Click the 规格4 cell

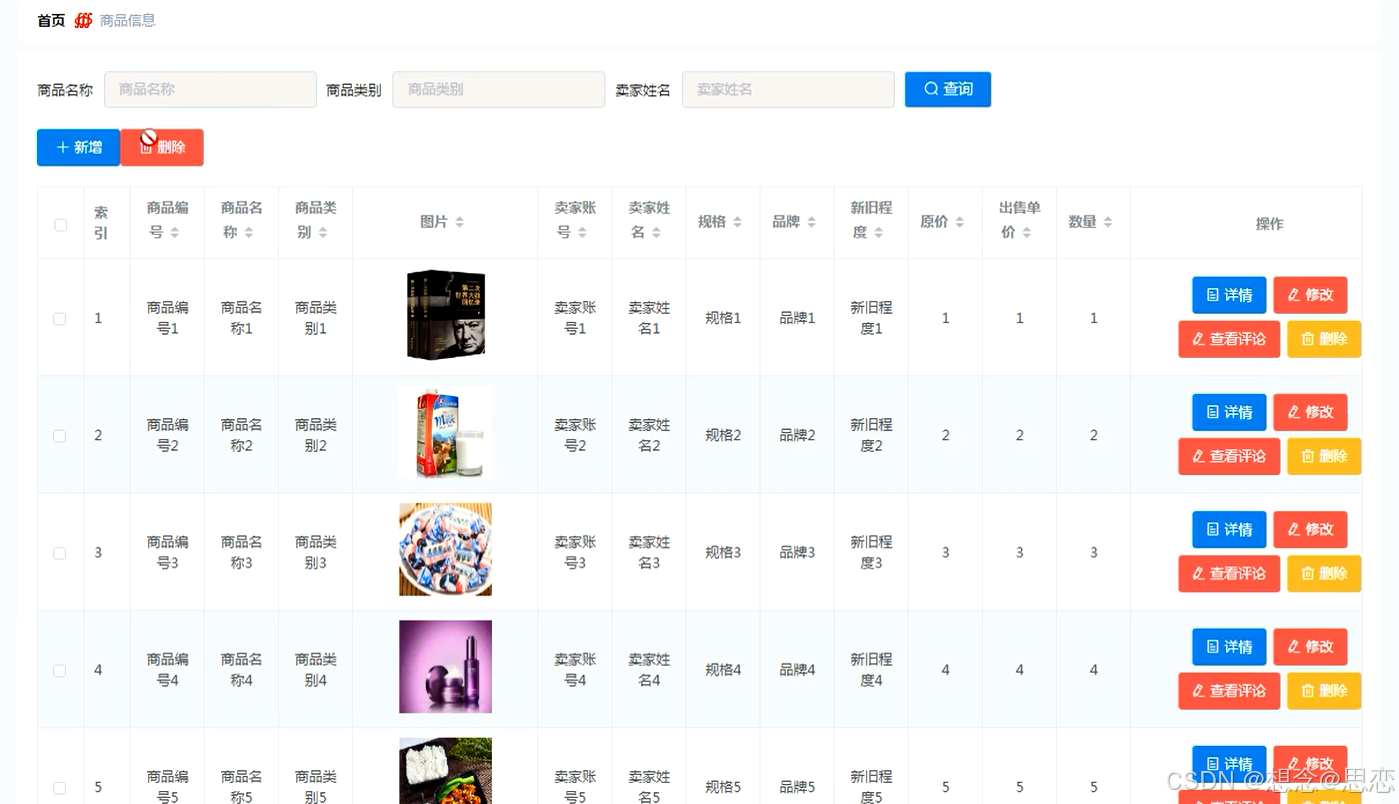coord(723,670)
